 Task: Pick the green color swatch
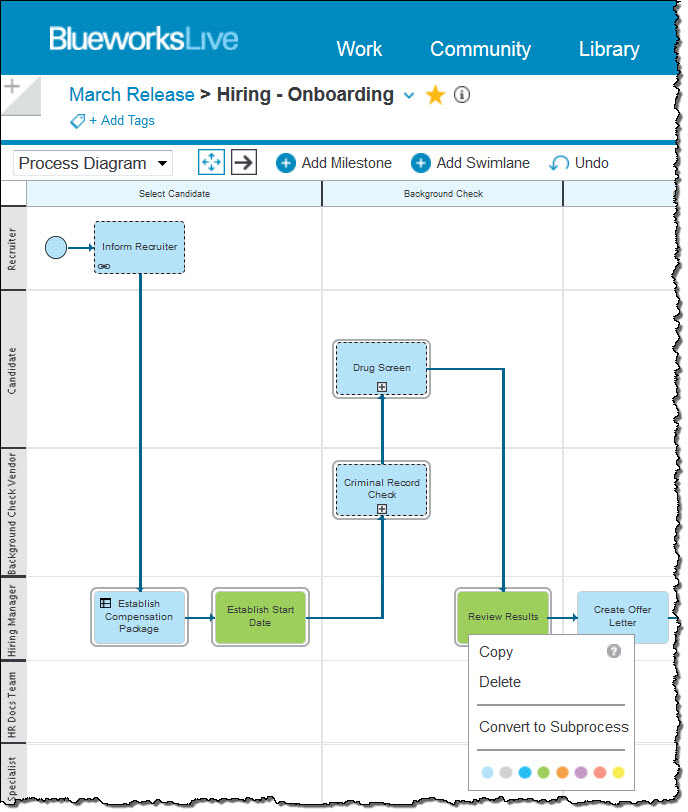544,773
